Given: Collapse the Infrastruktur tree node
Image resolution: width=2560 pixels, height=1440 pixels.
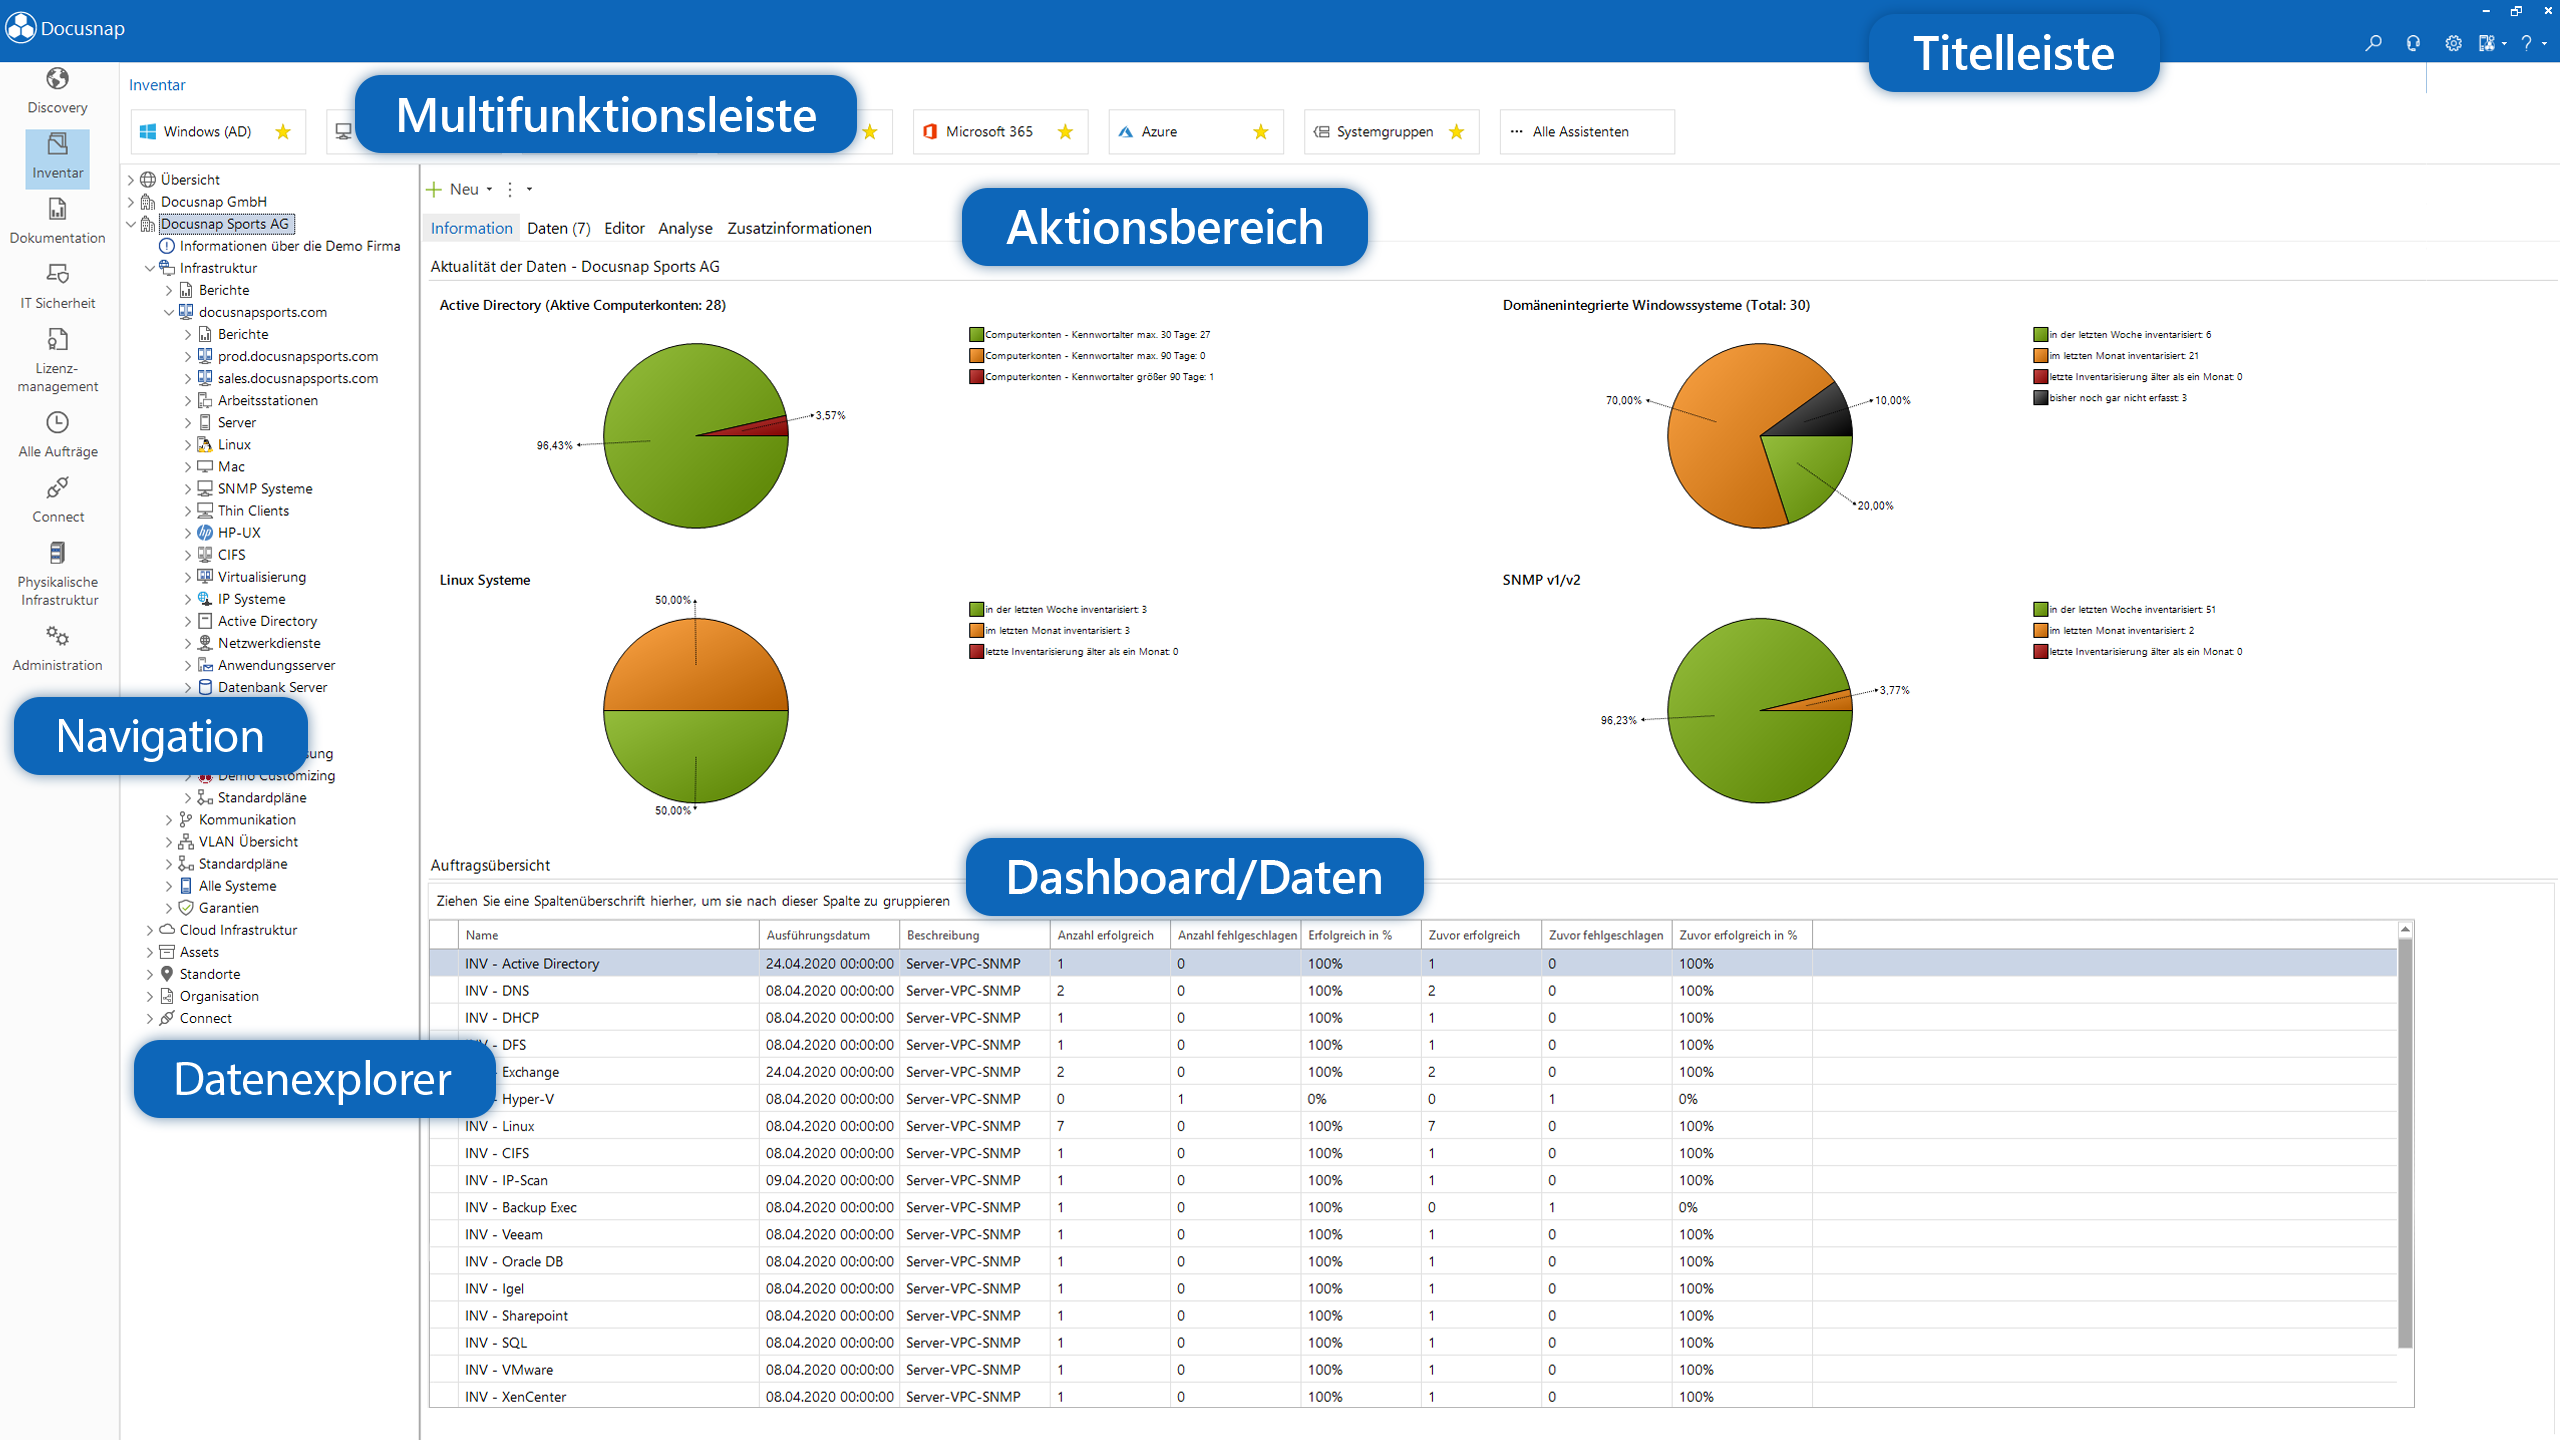Looking at the screenshot, I should pyautogui.click(x=150, y=268).
